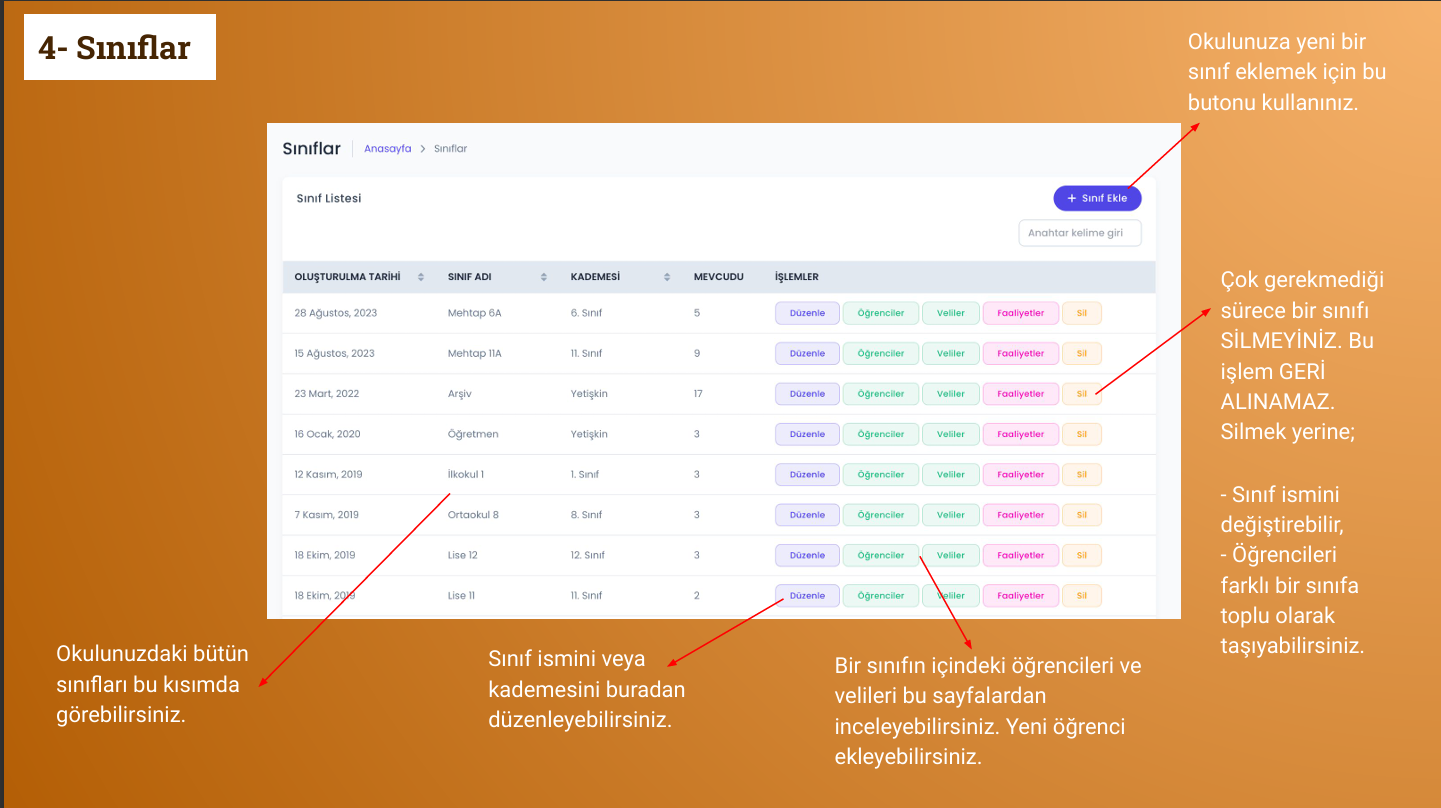The image size is (1441, 808).
Task: Click the Mevcudu column header
Action: pos(718,277)
